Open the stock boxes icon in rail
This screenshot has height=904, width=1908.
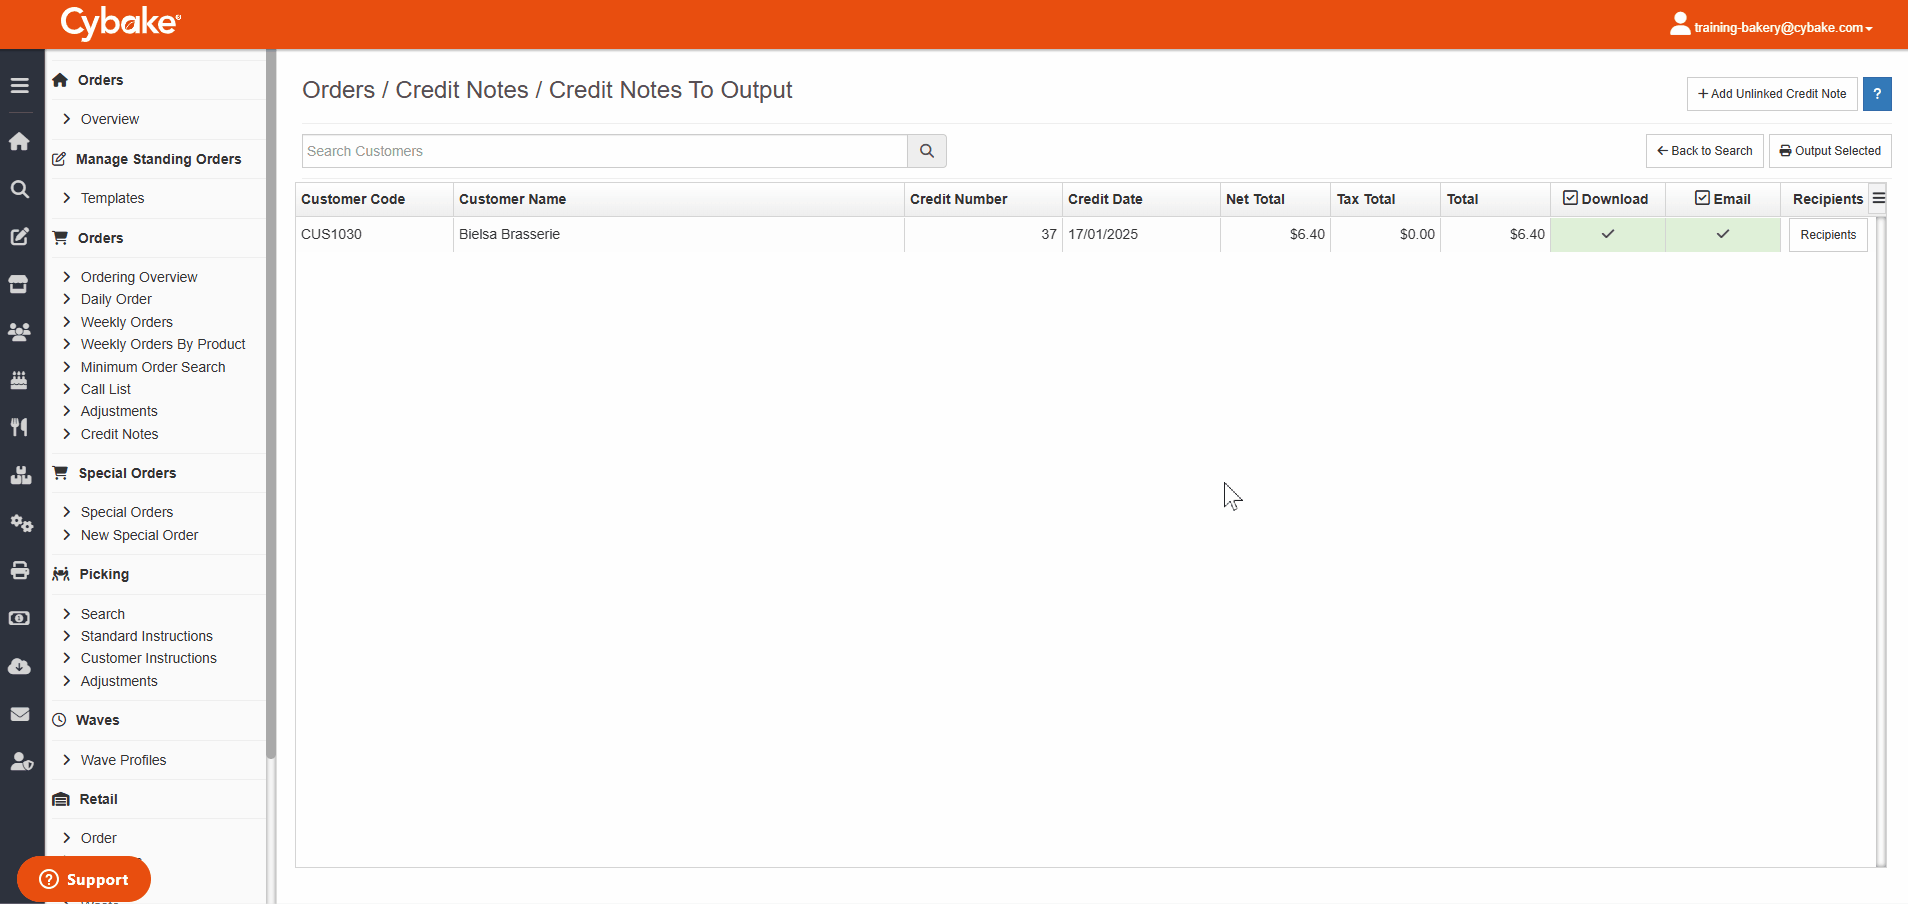coord(19,475)
